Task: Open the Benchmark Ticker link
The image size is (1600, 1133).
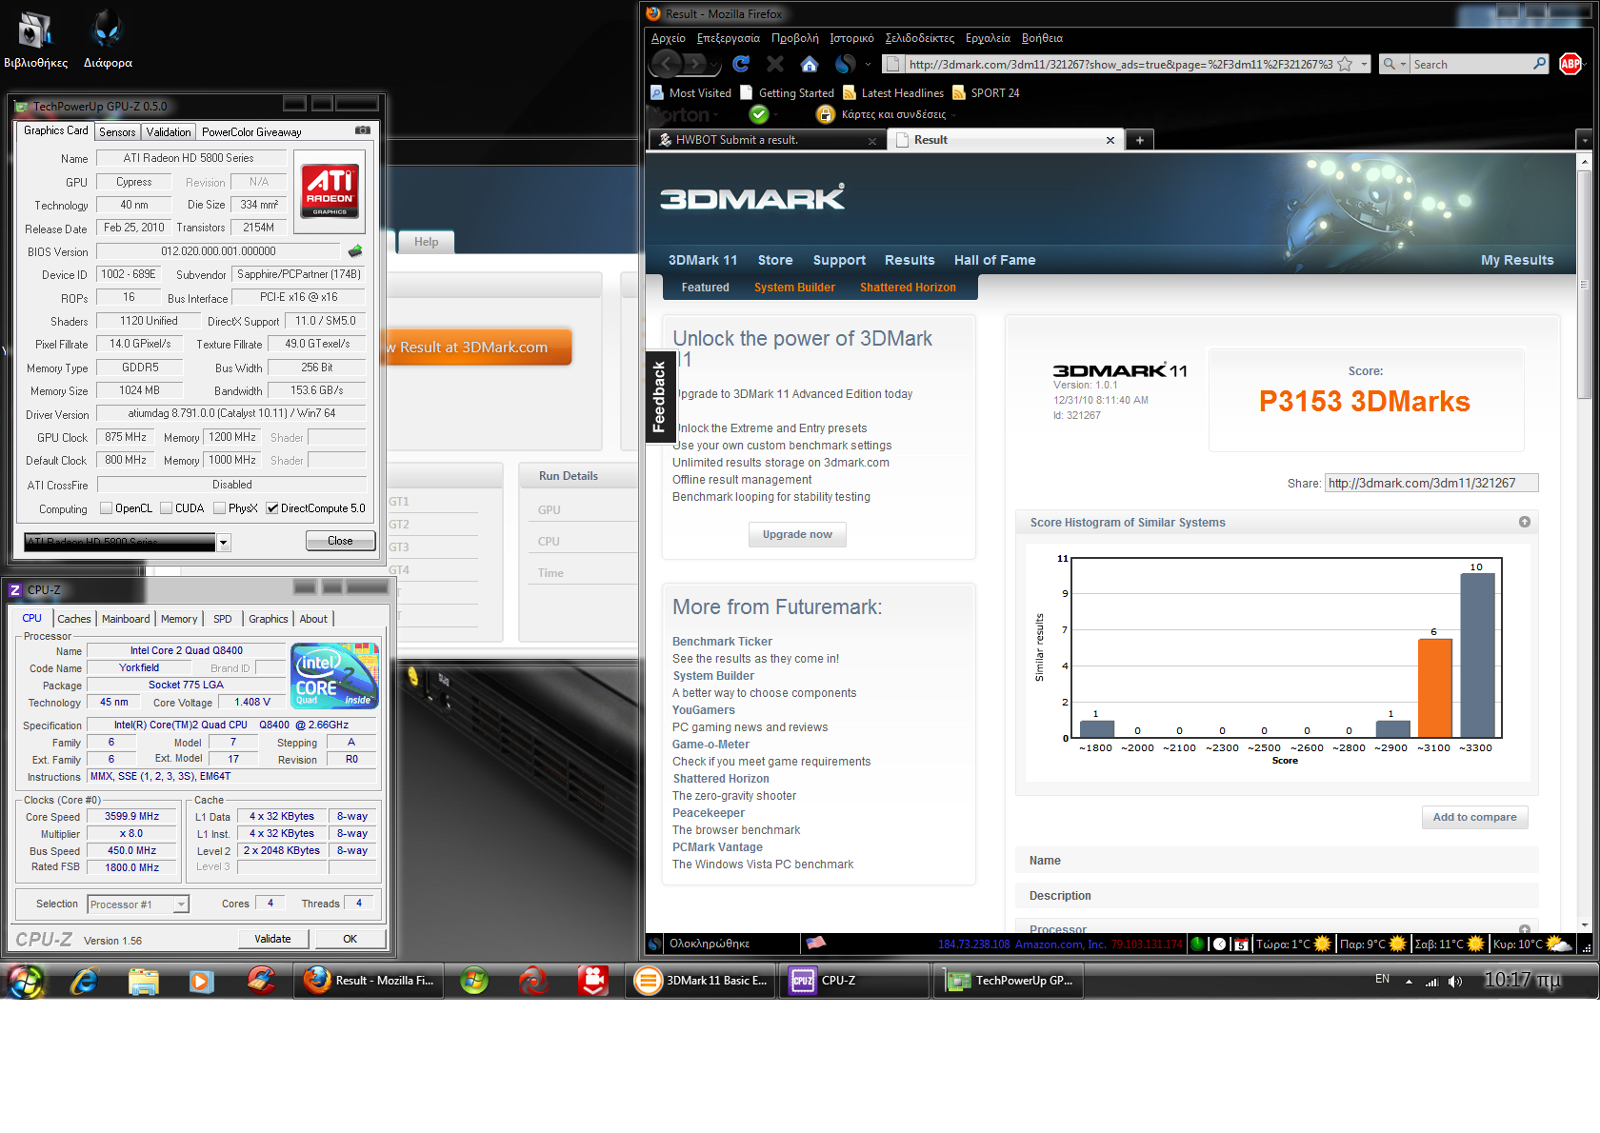Action: pos(722,642)
